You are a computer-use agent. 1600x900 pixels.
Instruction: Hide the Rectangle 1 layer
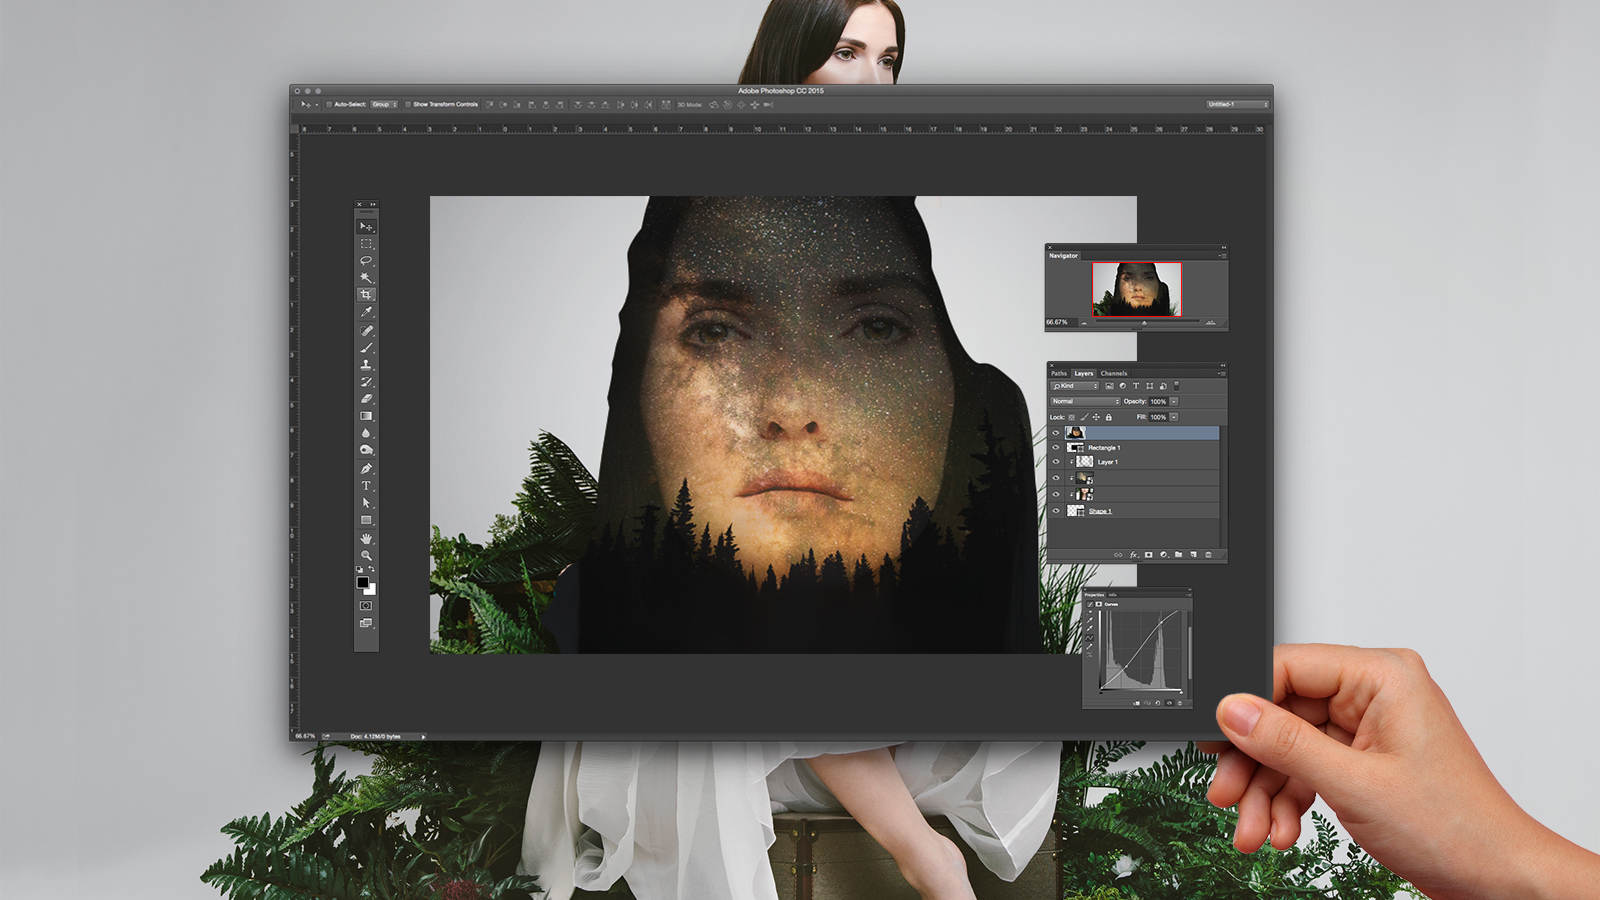1055,448
